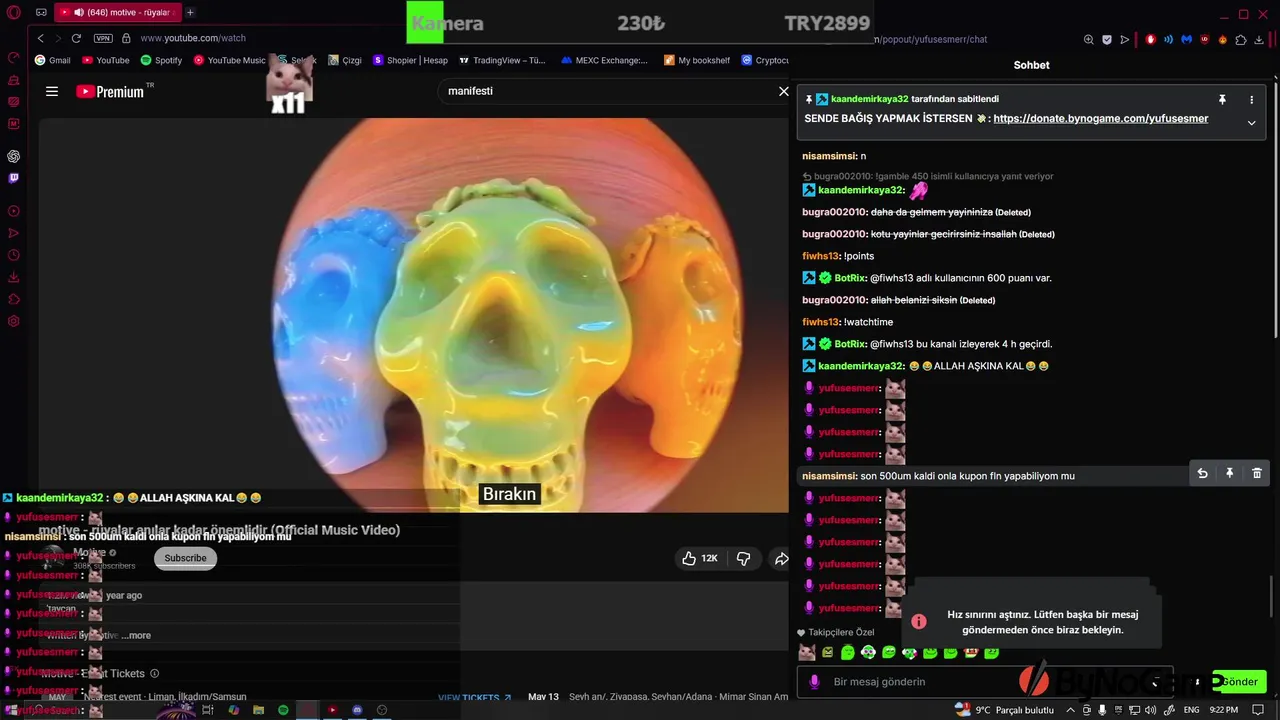Reply to nisamsimsi's highlighted message

pos(1203,473)
